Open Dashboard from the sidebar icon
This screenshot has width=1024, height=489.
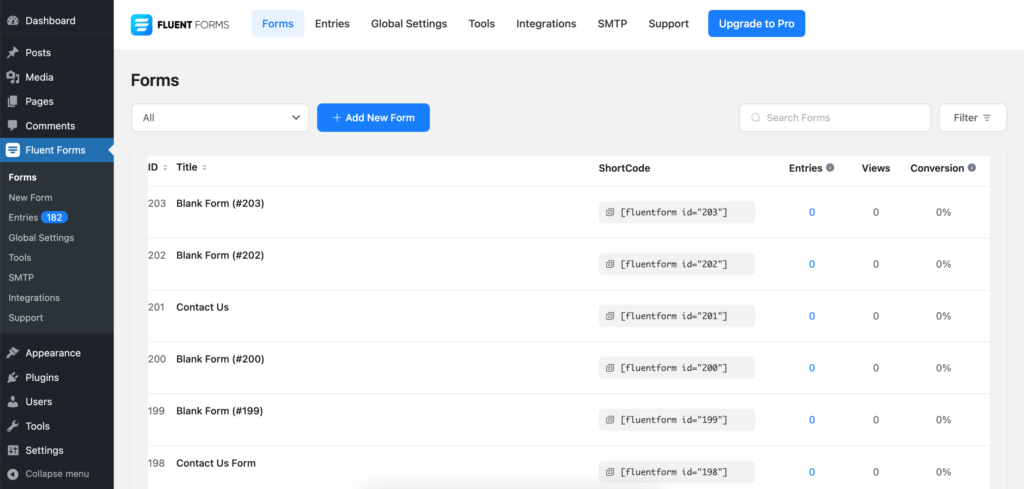12,21
